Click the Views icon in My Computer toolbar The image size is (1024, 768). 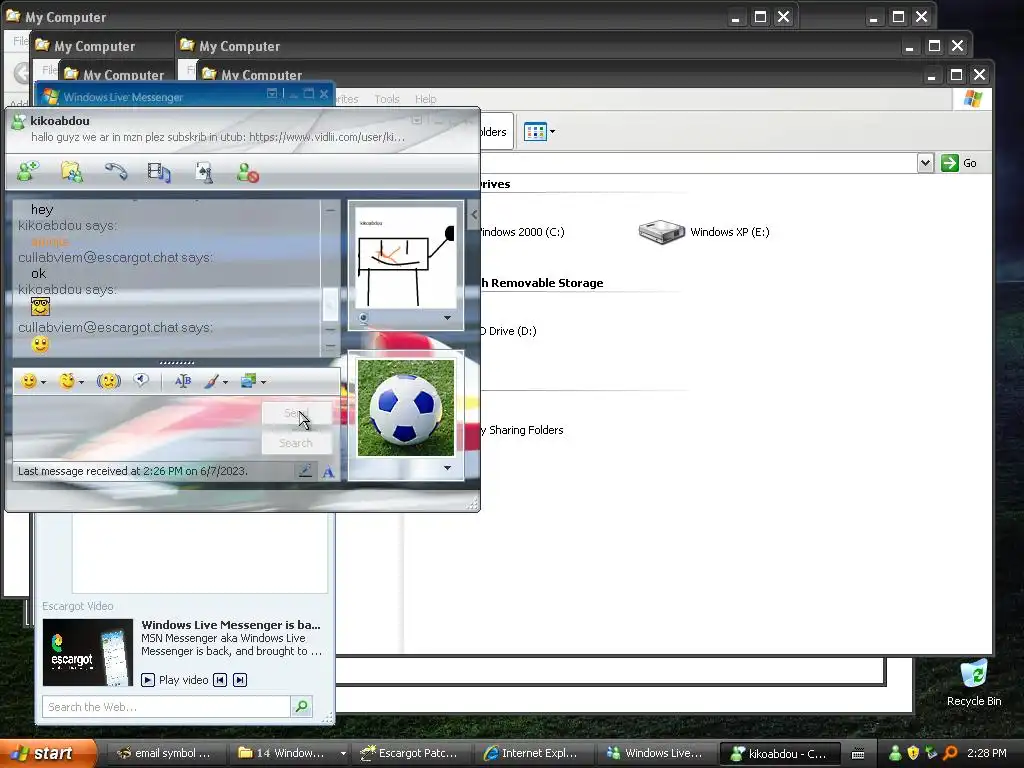[535, 132]
